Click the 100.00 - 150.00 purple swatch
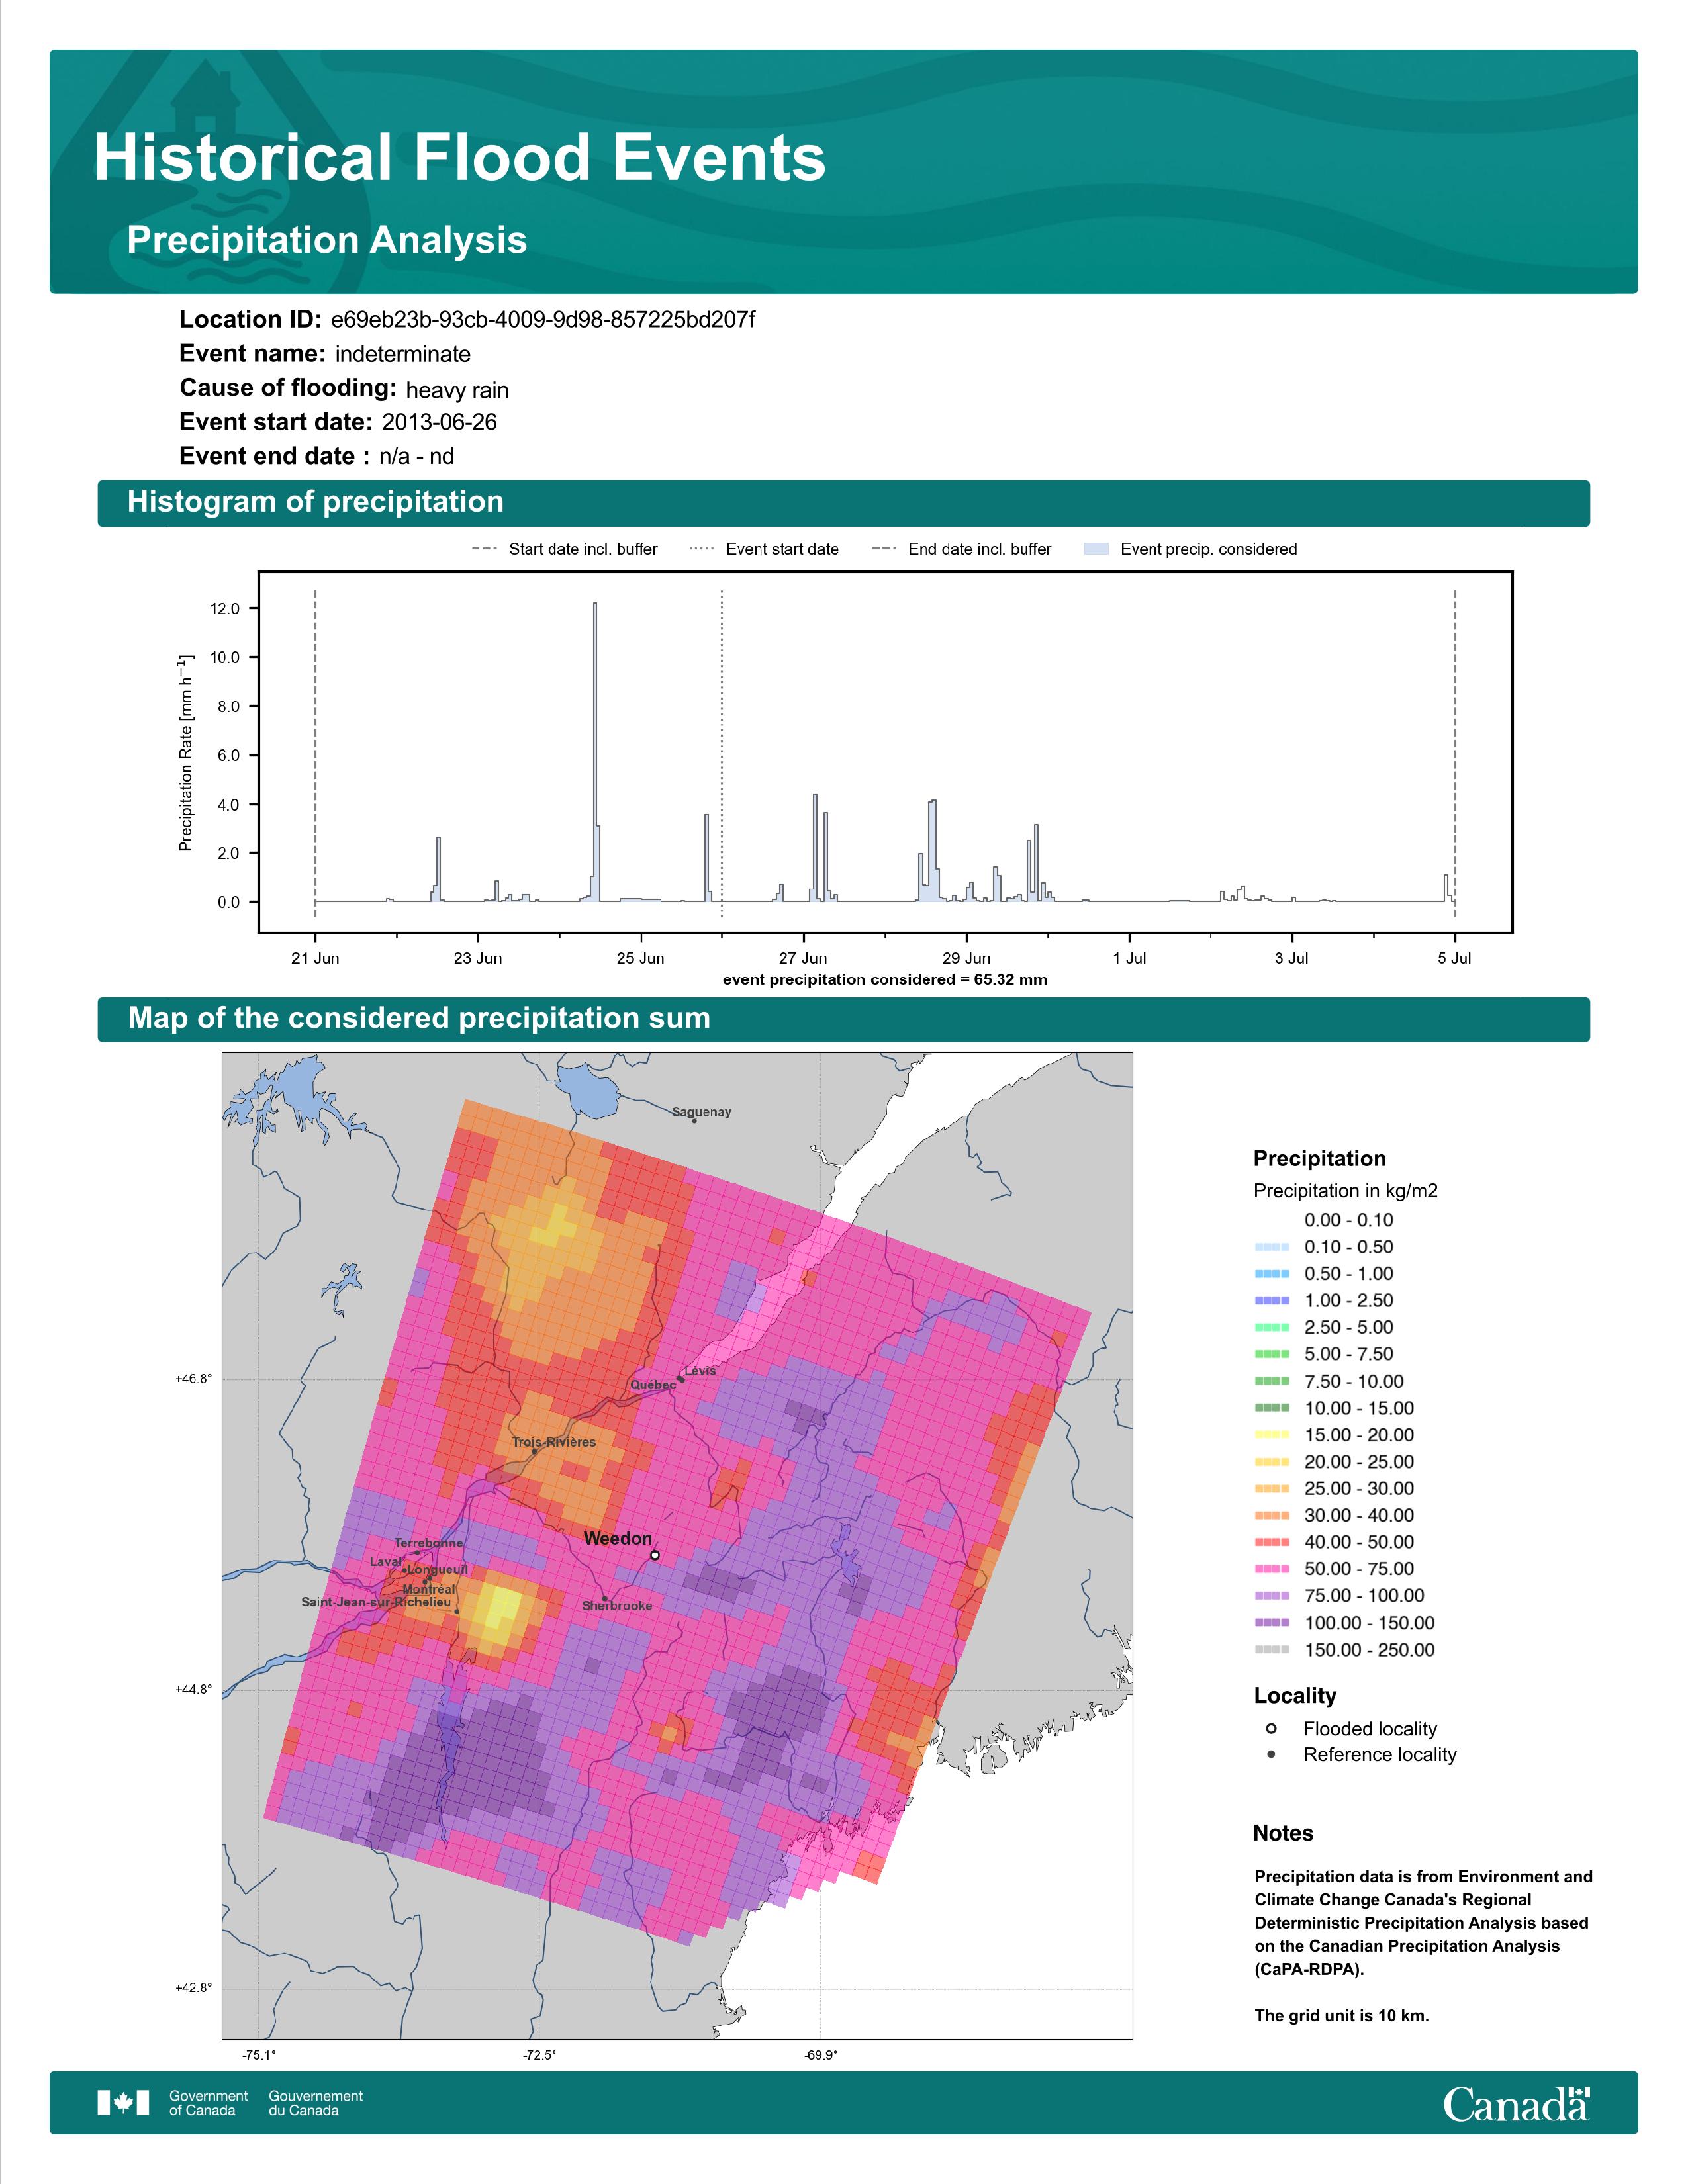1688x2184 pixels. pyautogui.click(x=1272, y=1623)
